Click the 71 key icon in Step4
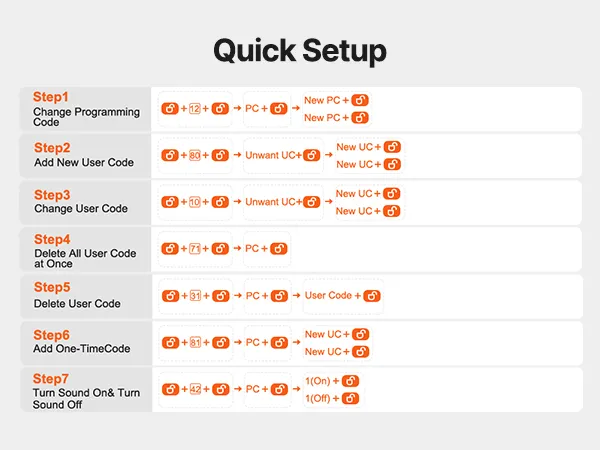The height and width of the screenshot is (450, 600). pyautogui.click(x=195, y=248)
